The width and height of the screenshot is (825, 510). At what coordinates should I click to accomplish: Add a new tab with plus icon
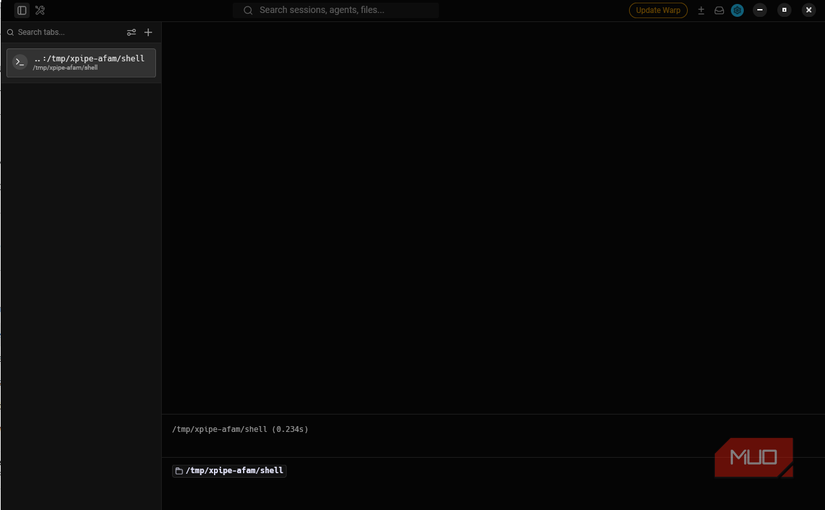click(148, 32)
